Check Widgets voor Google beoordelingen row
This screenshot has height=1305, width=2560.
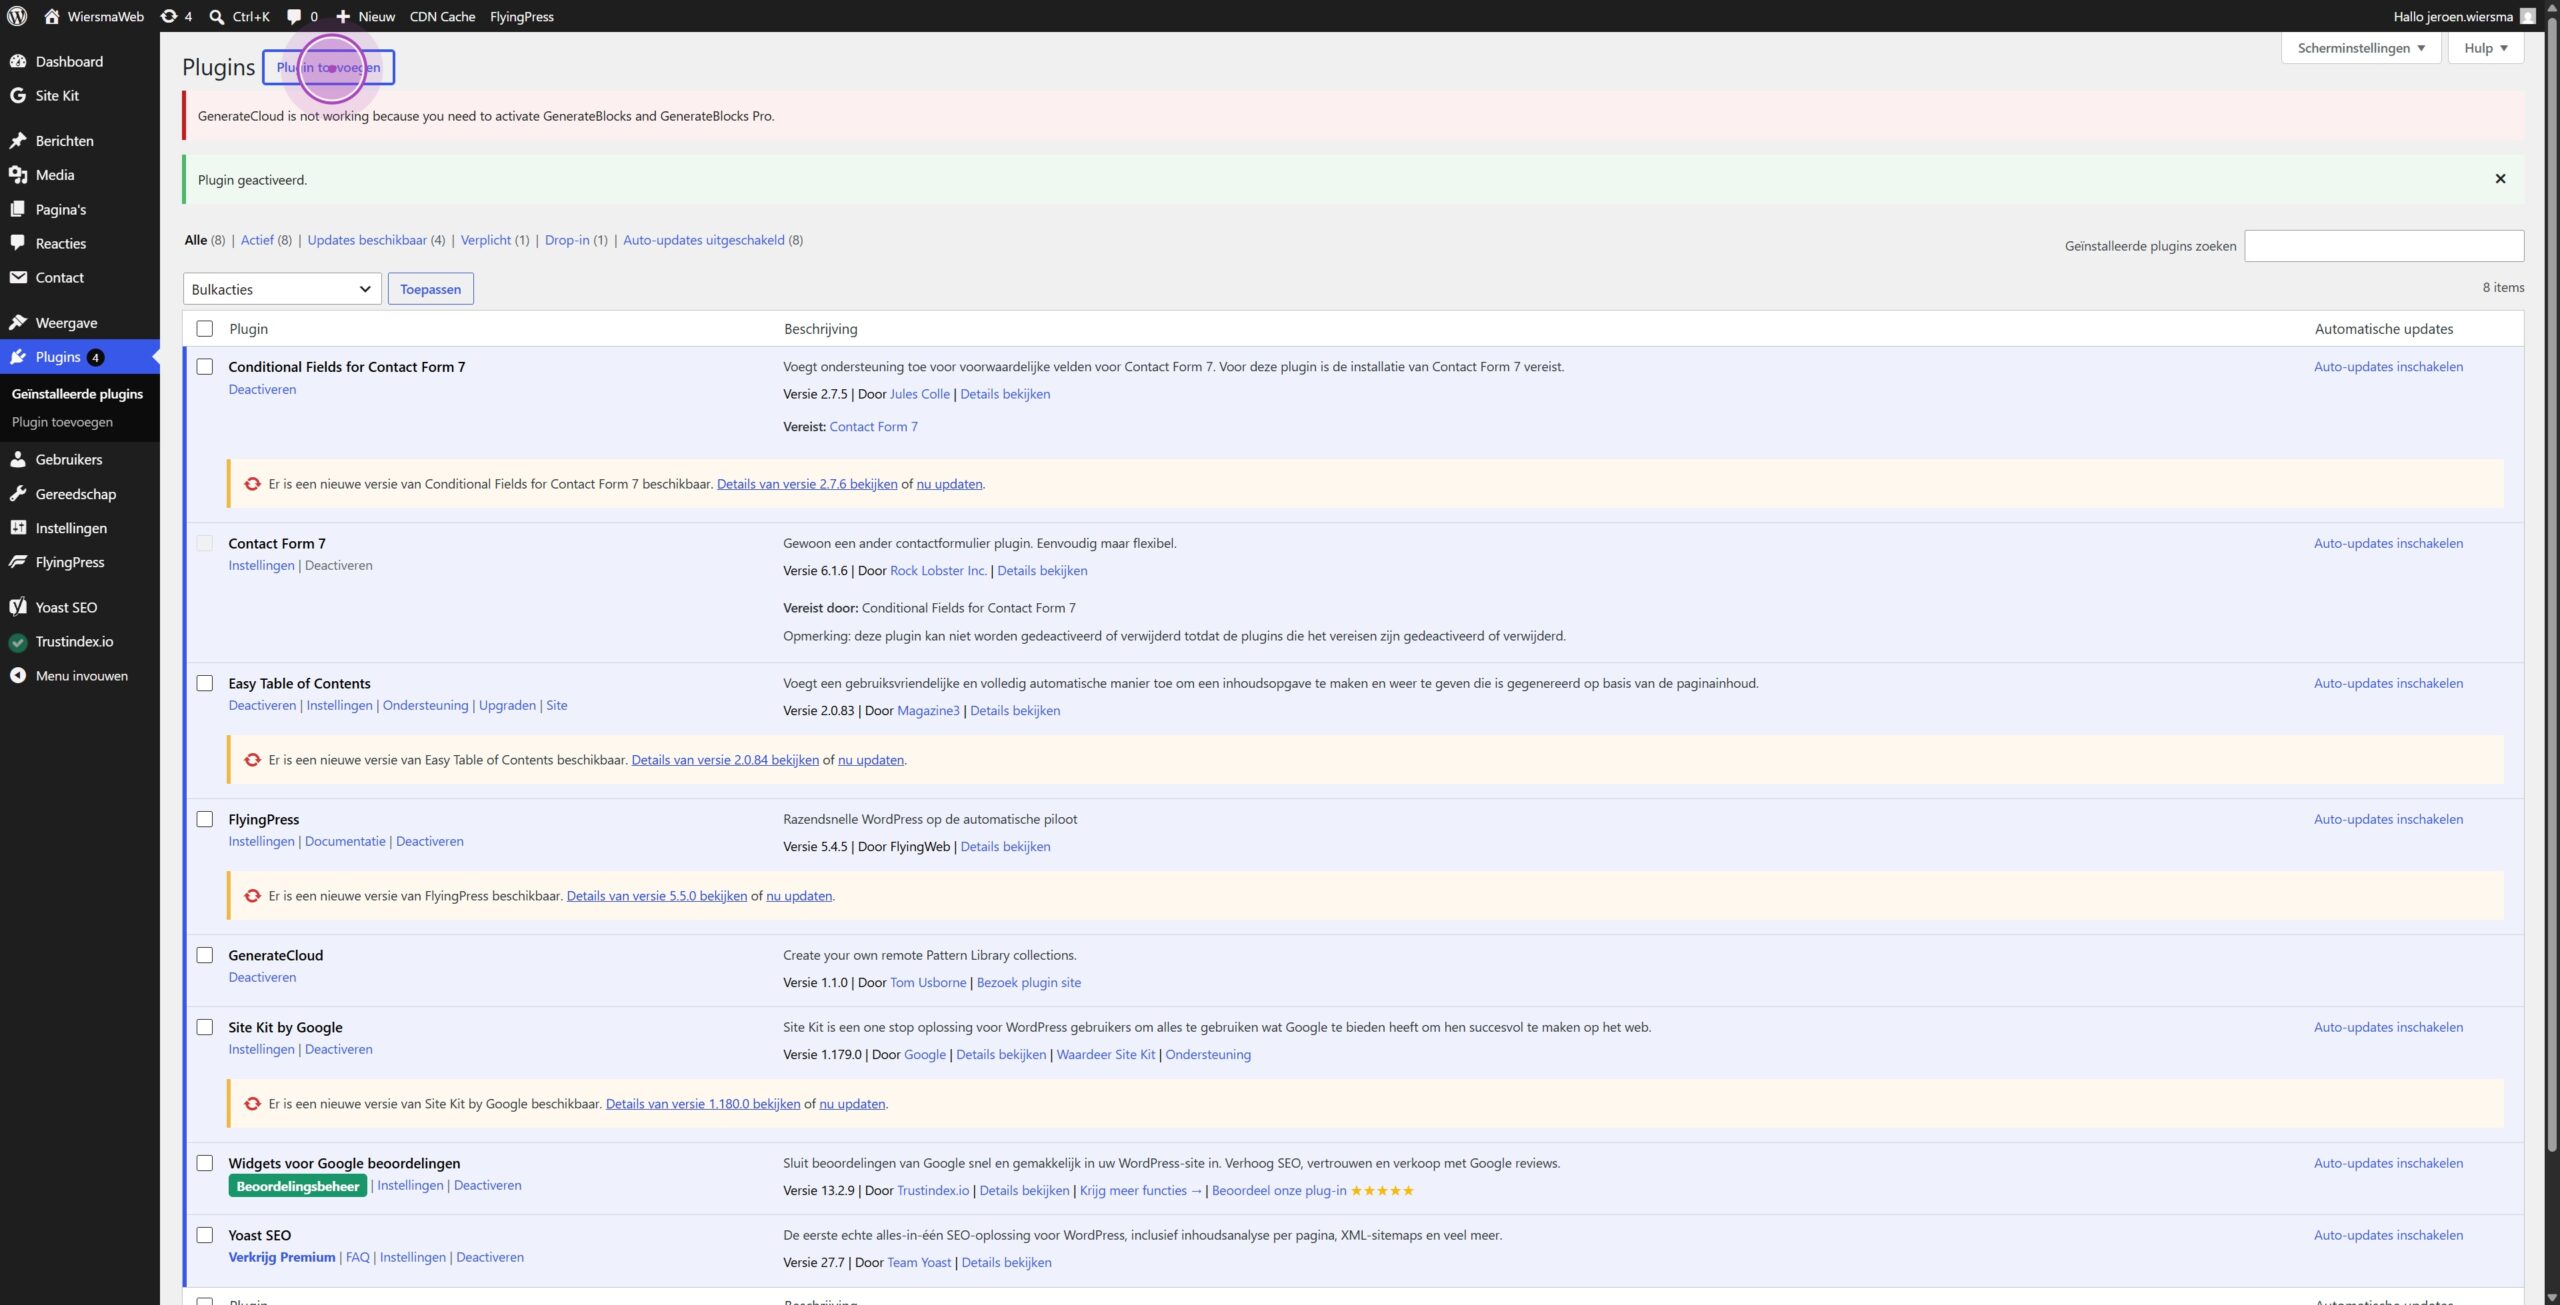[x=205, y=1163]
